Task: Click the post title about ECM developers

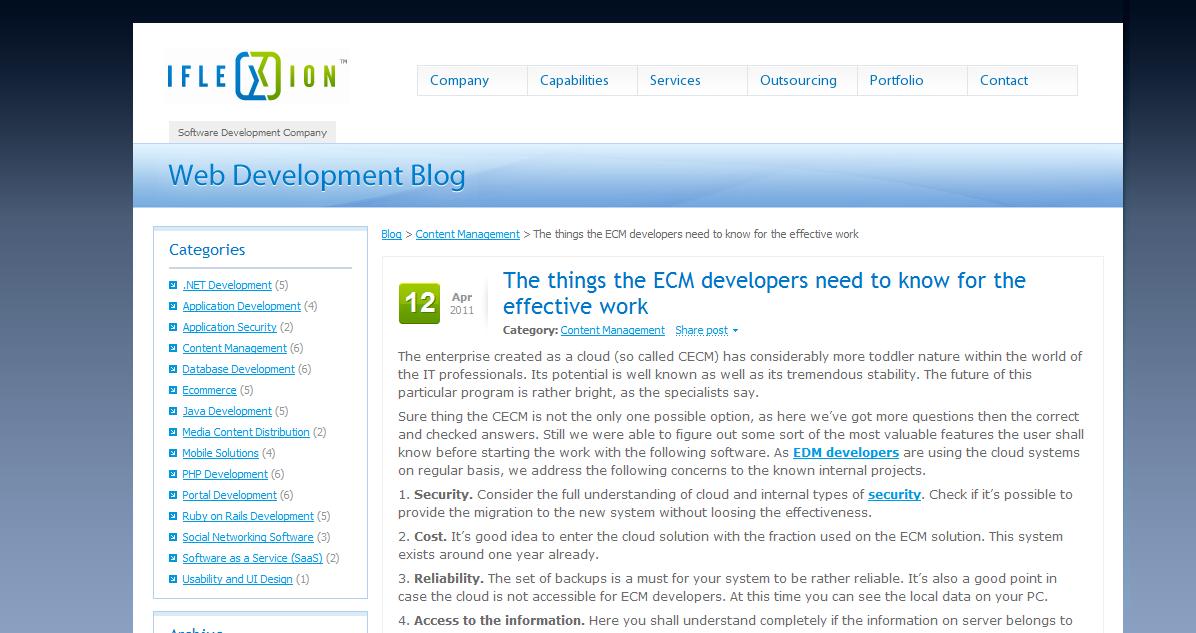Action: pyautogui.click(x=764, y=293)
